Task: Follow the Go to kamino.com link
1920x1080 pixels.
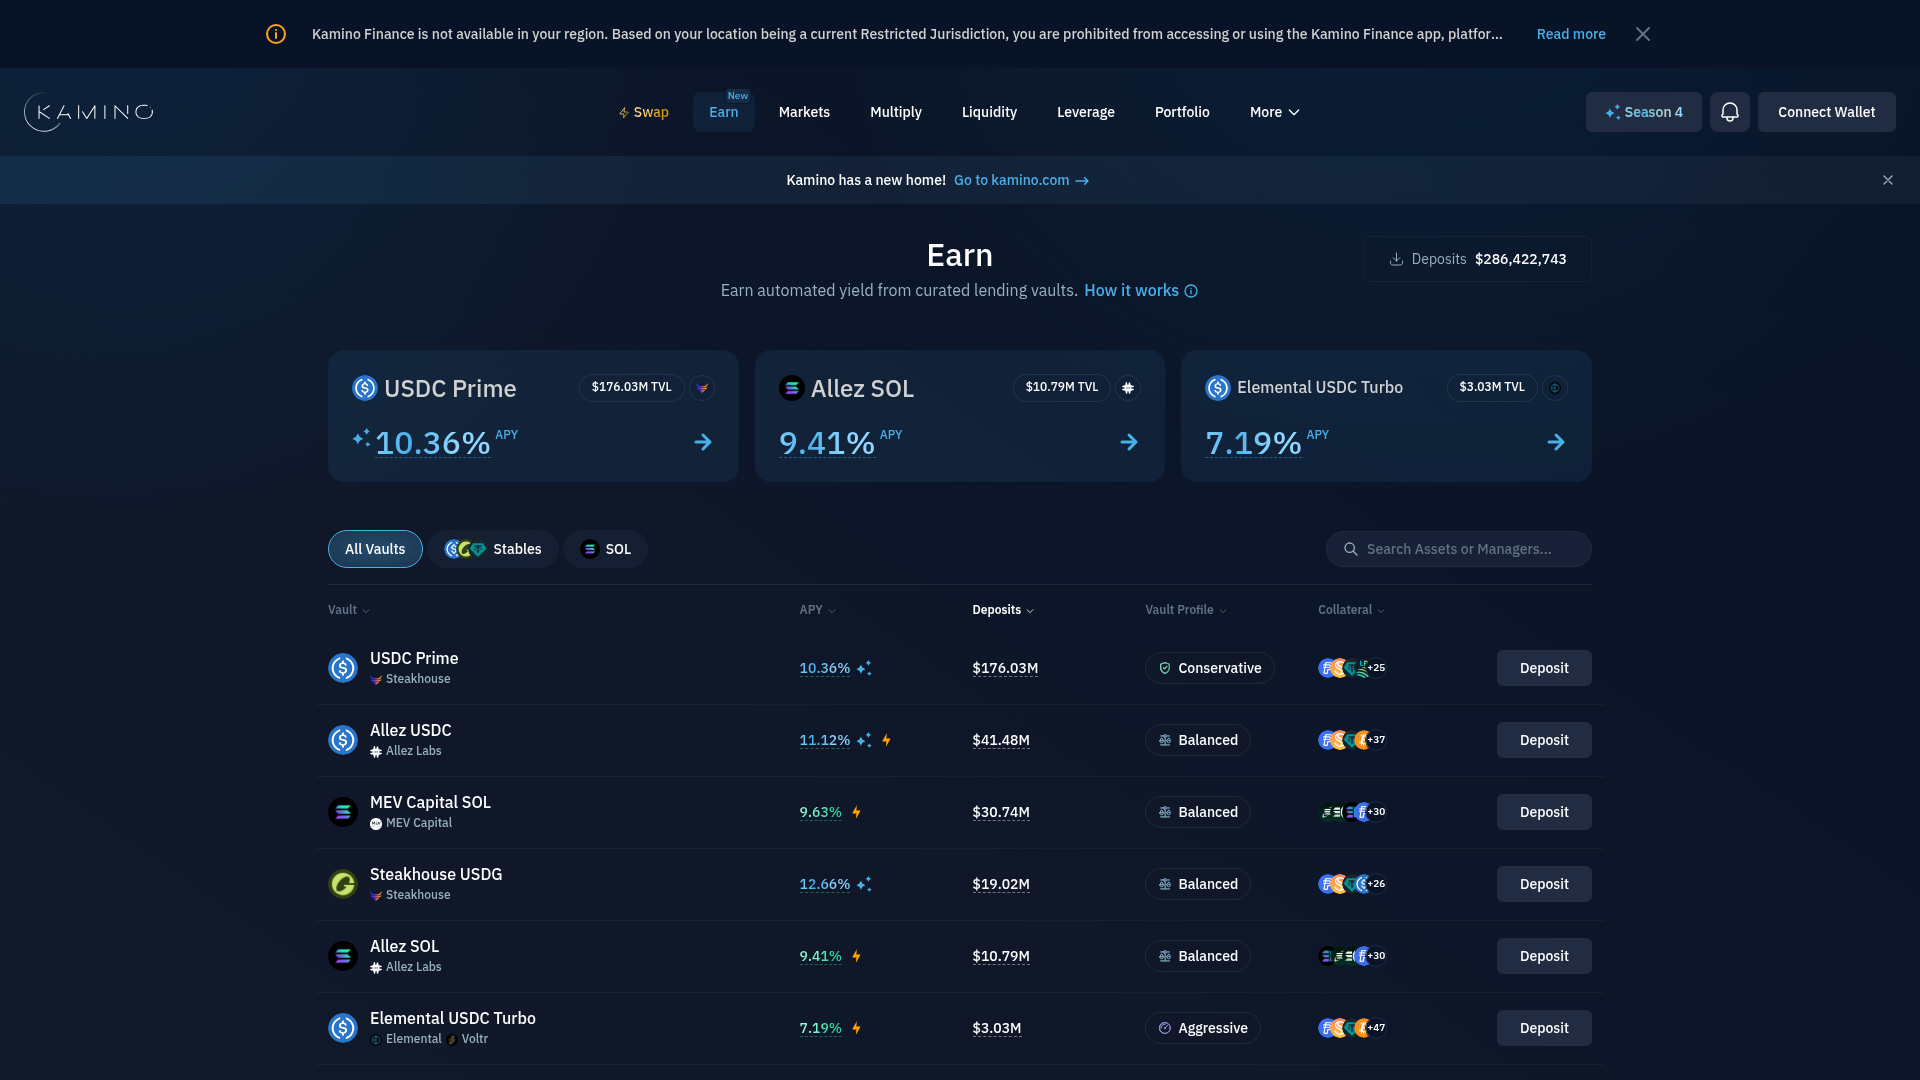Action: (1021, 180)
